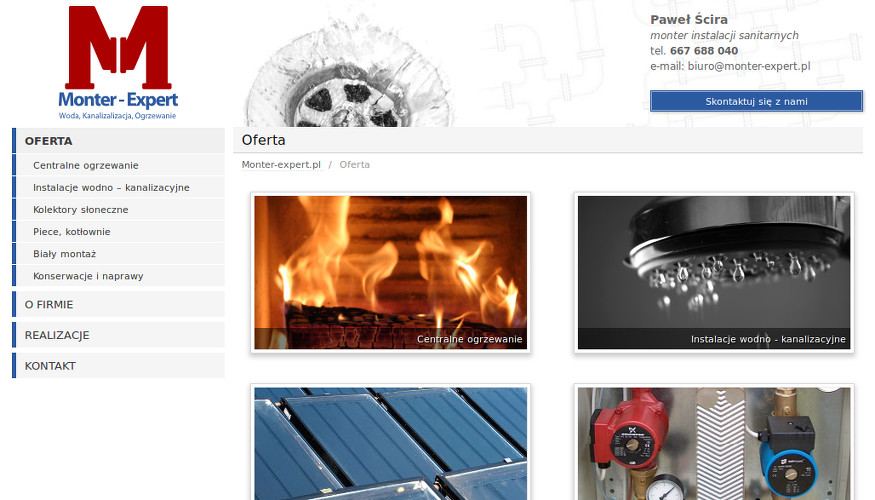Open Piece, kotłownie menu item
The width and height of the screenshot is (875, 500).
(118, 232)
